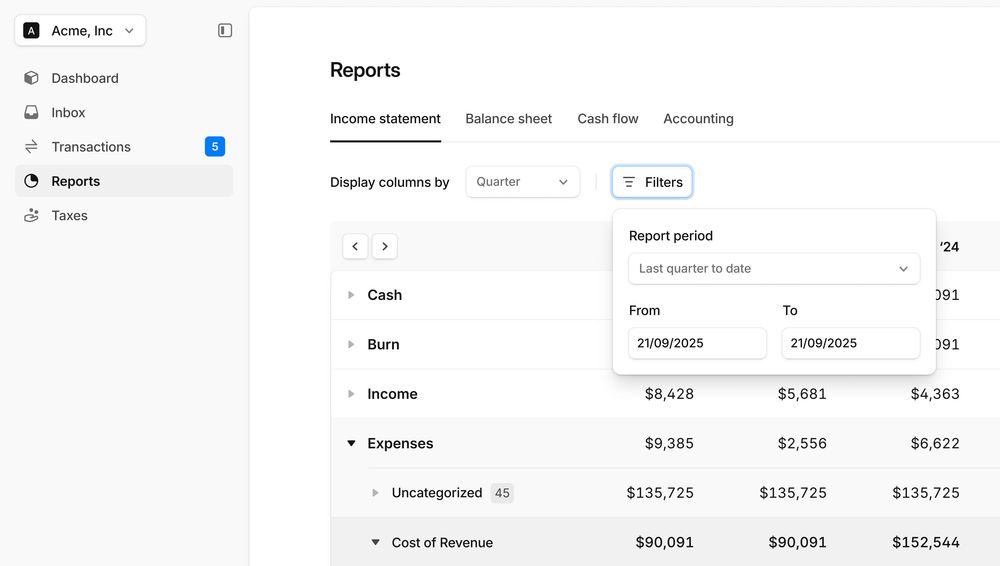
Task: Click the Transactions badge showing 5
Action: pos(215,147)
